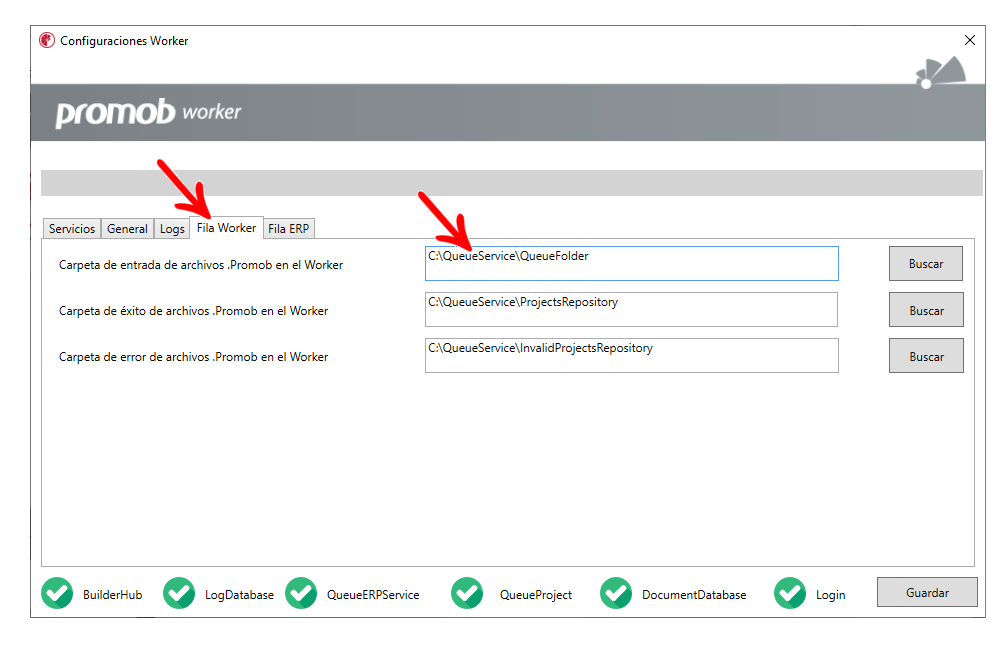
Task: Click Buscar for the error folder
Action: (x=926, y=356)
